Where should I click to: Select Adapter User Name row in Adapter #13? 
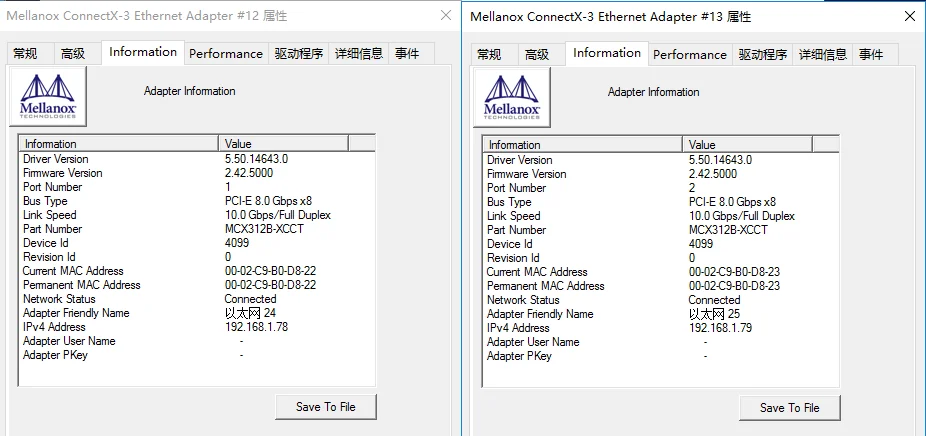(661, 342)
